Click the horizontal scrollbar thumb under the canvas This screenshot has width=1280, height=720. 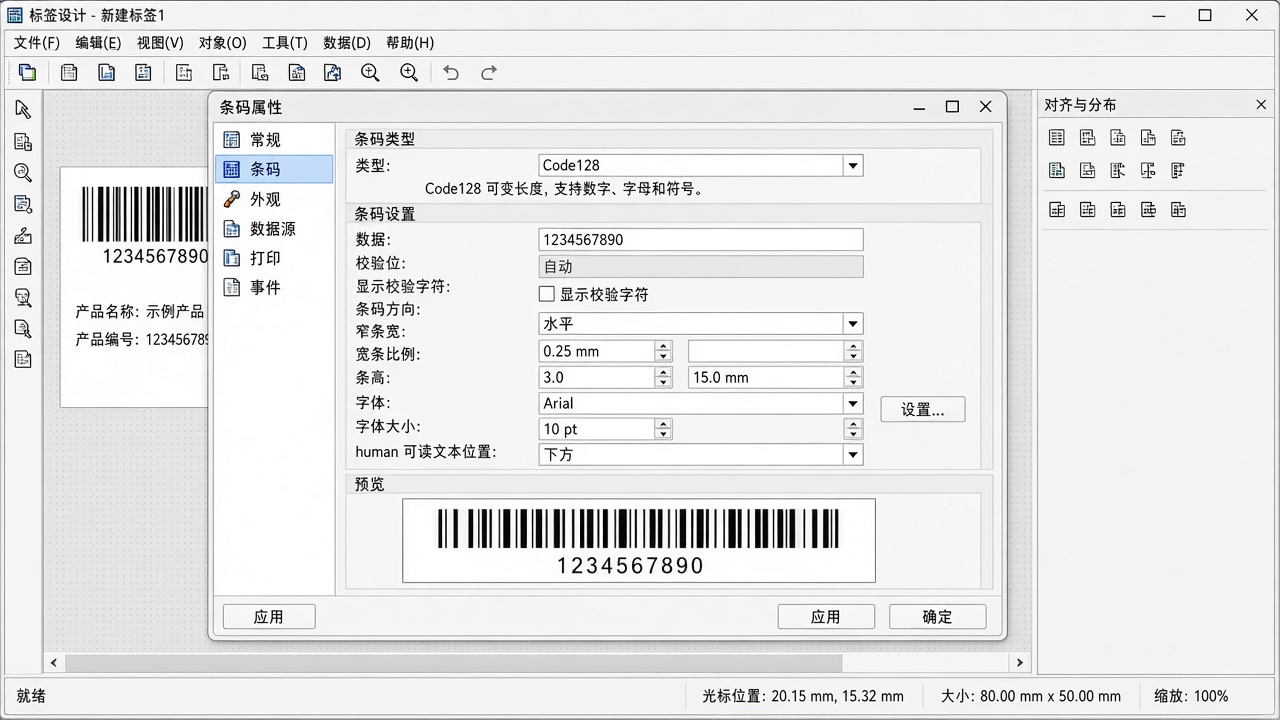(x=454, y=663)
